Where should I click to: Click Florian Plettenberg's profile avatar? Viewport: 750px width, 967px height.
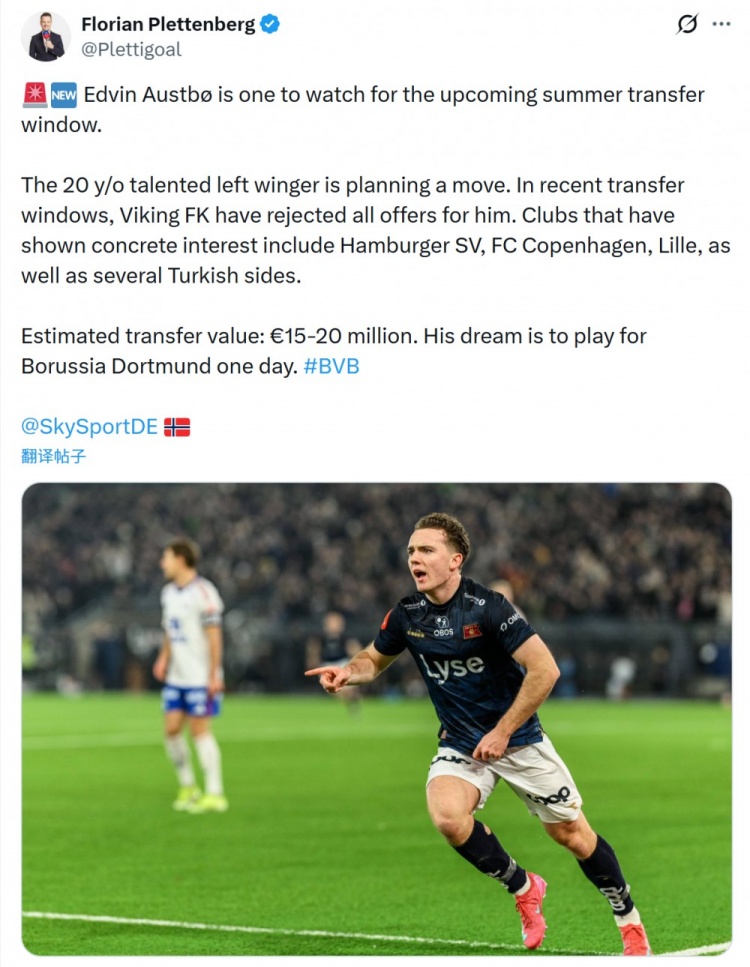click(x=46, y=37)
